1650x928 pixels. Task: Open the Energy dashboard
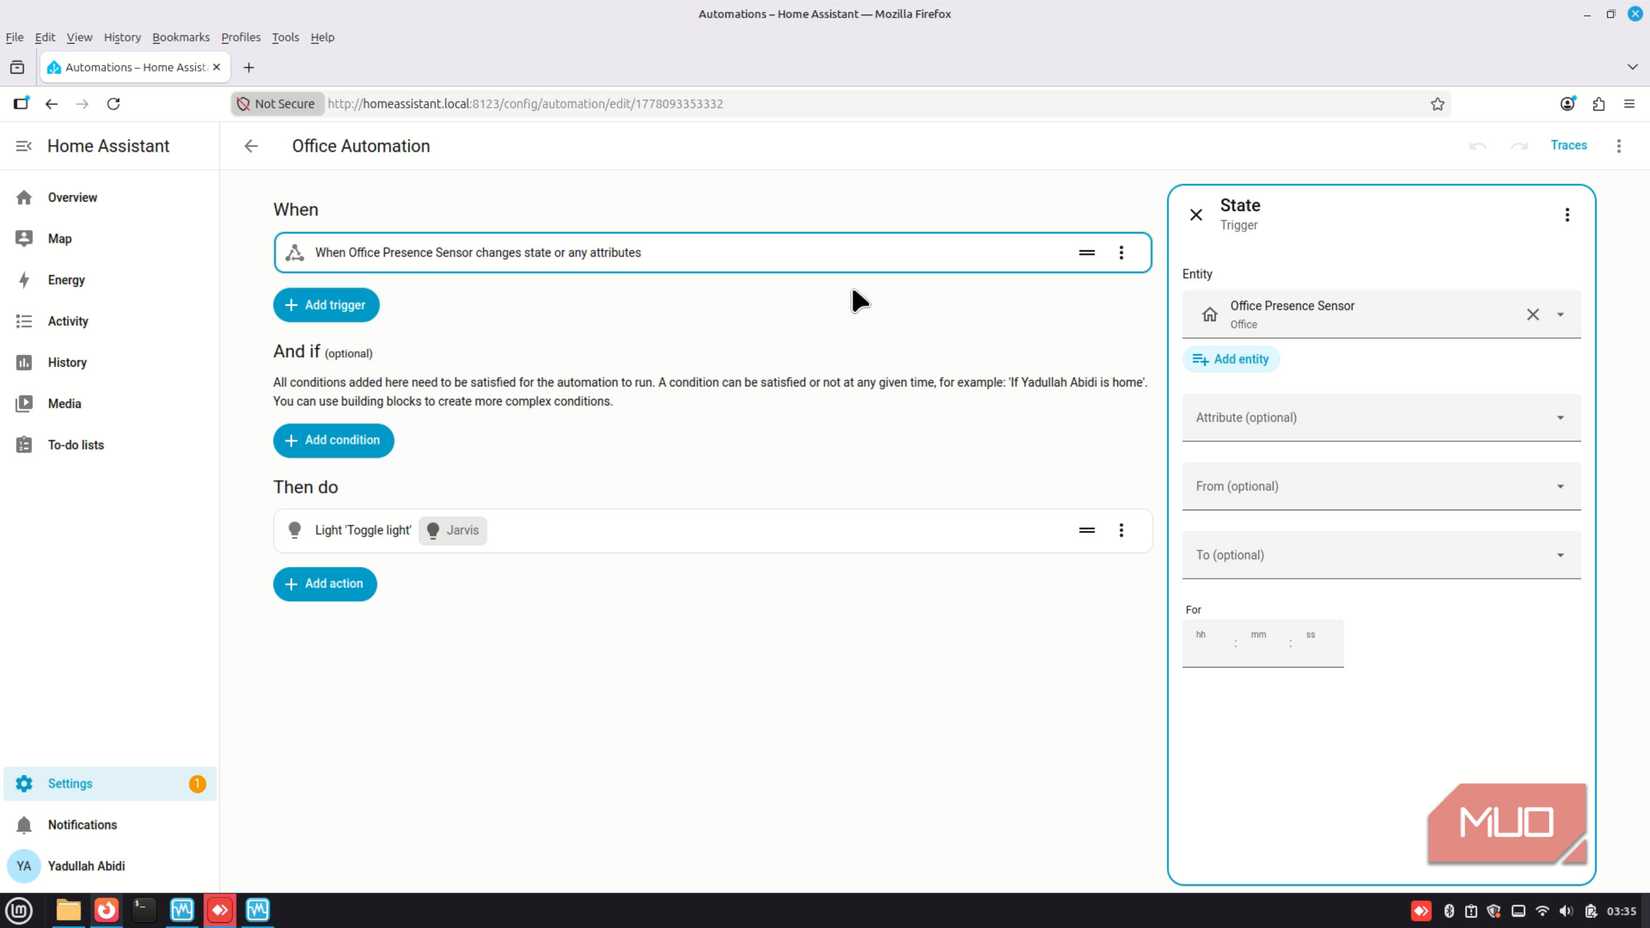(x=110, y=280)
